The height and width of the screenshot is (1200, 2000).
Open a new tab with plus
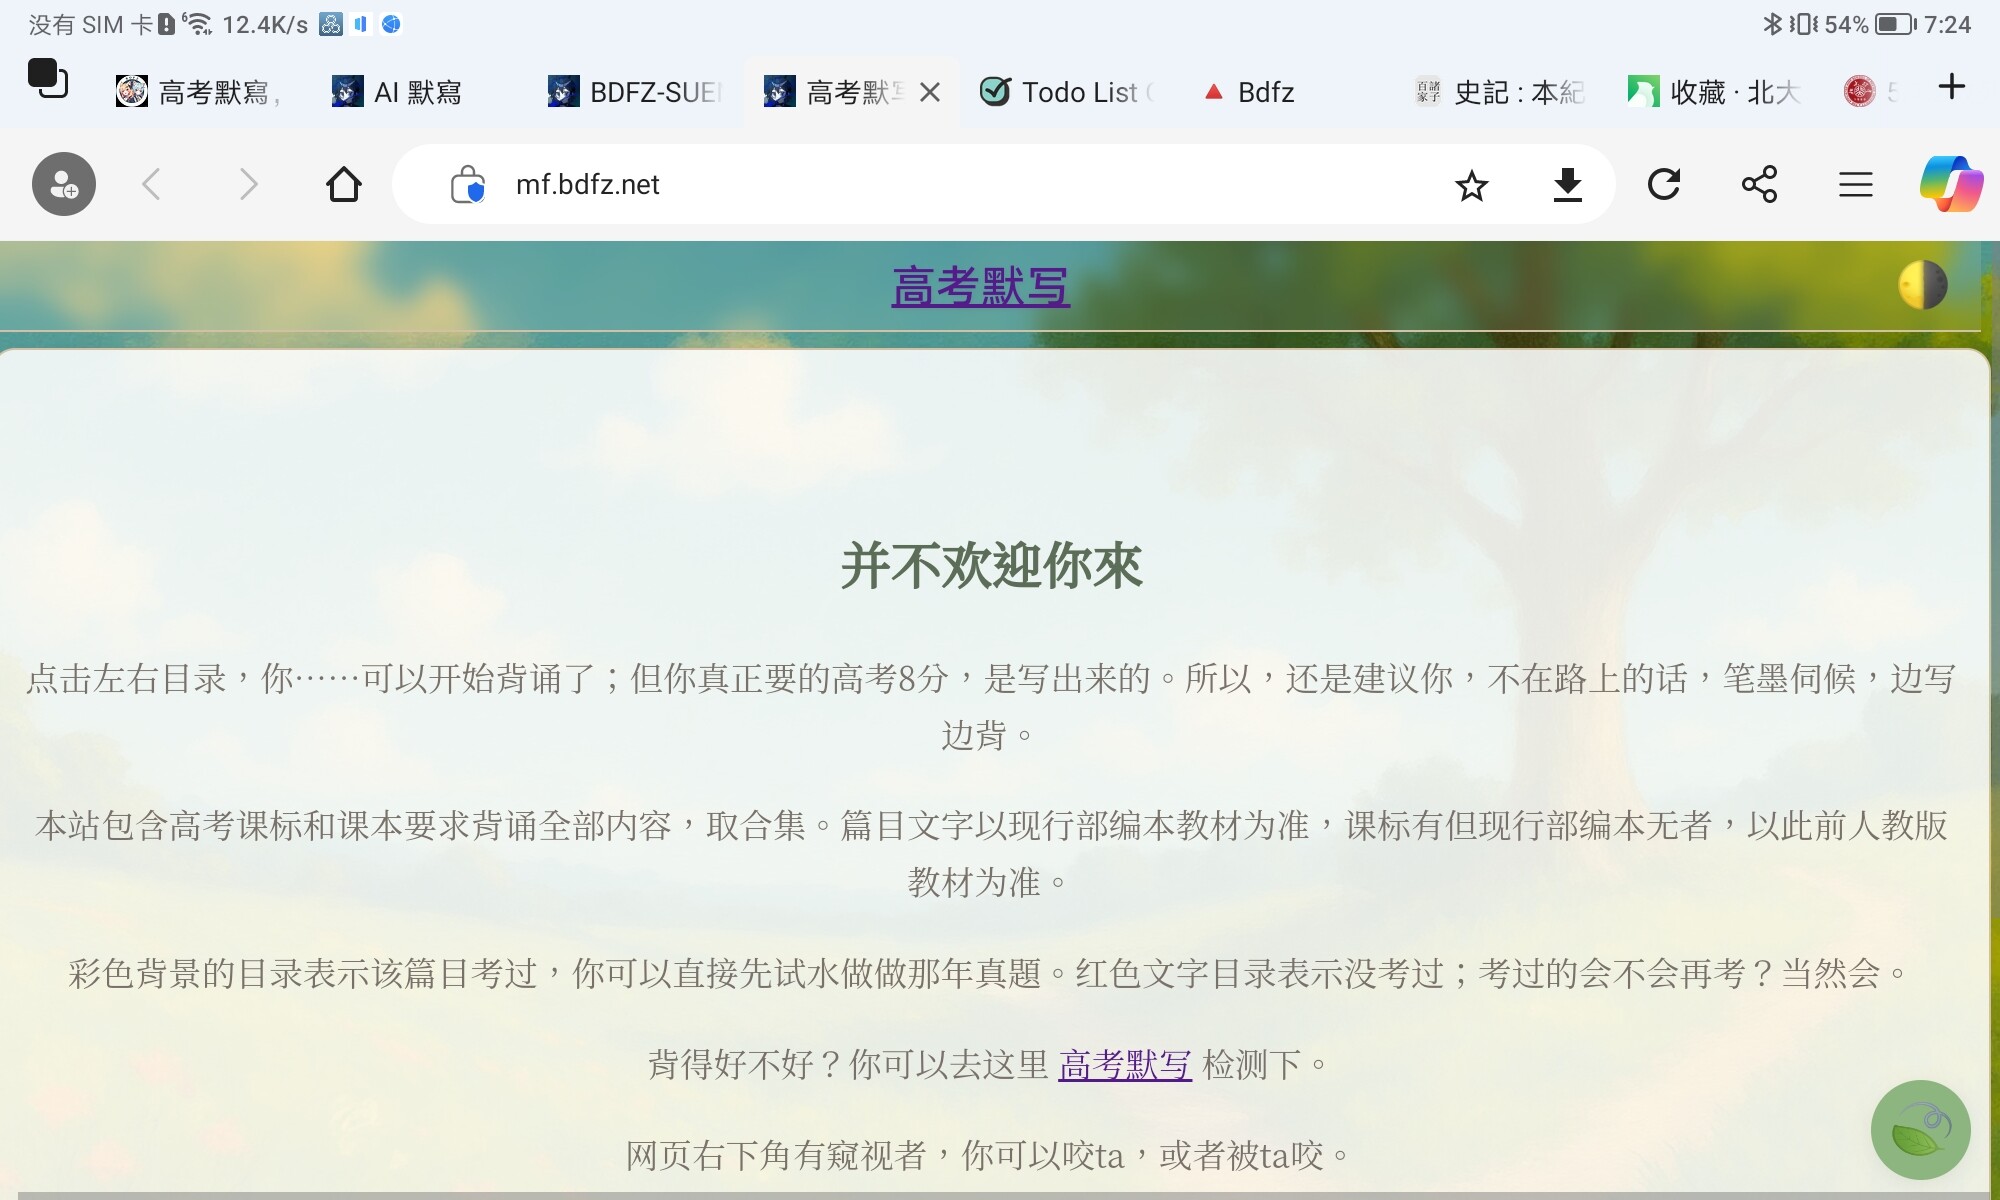1951,87
